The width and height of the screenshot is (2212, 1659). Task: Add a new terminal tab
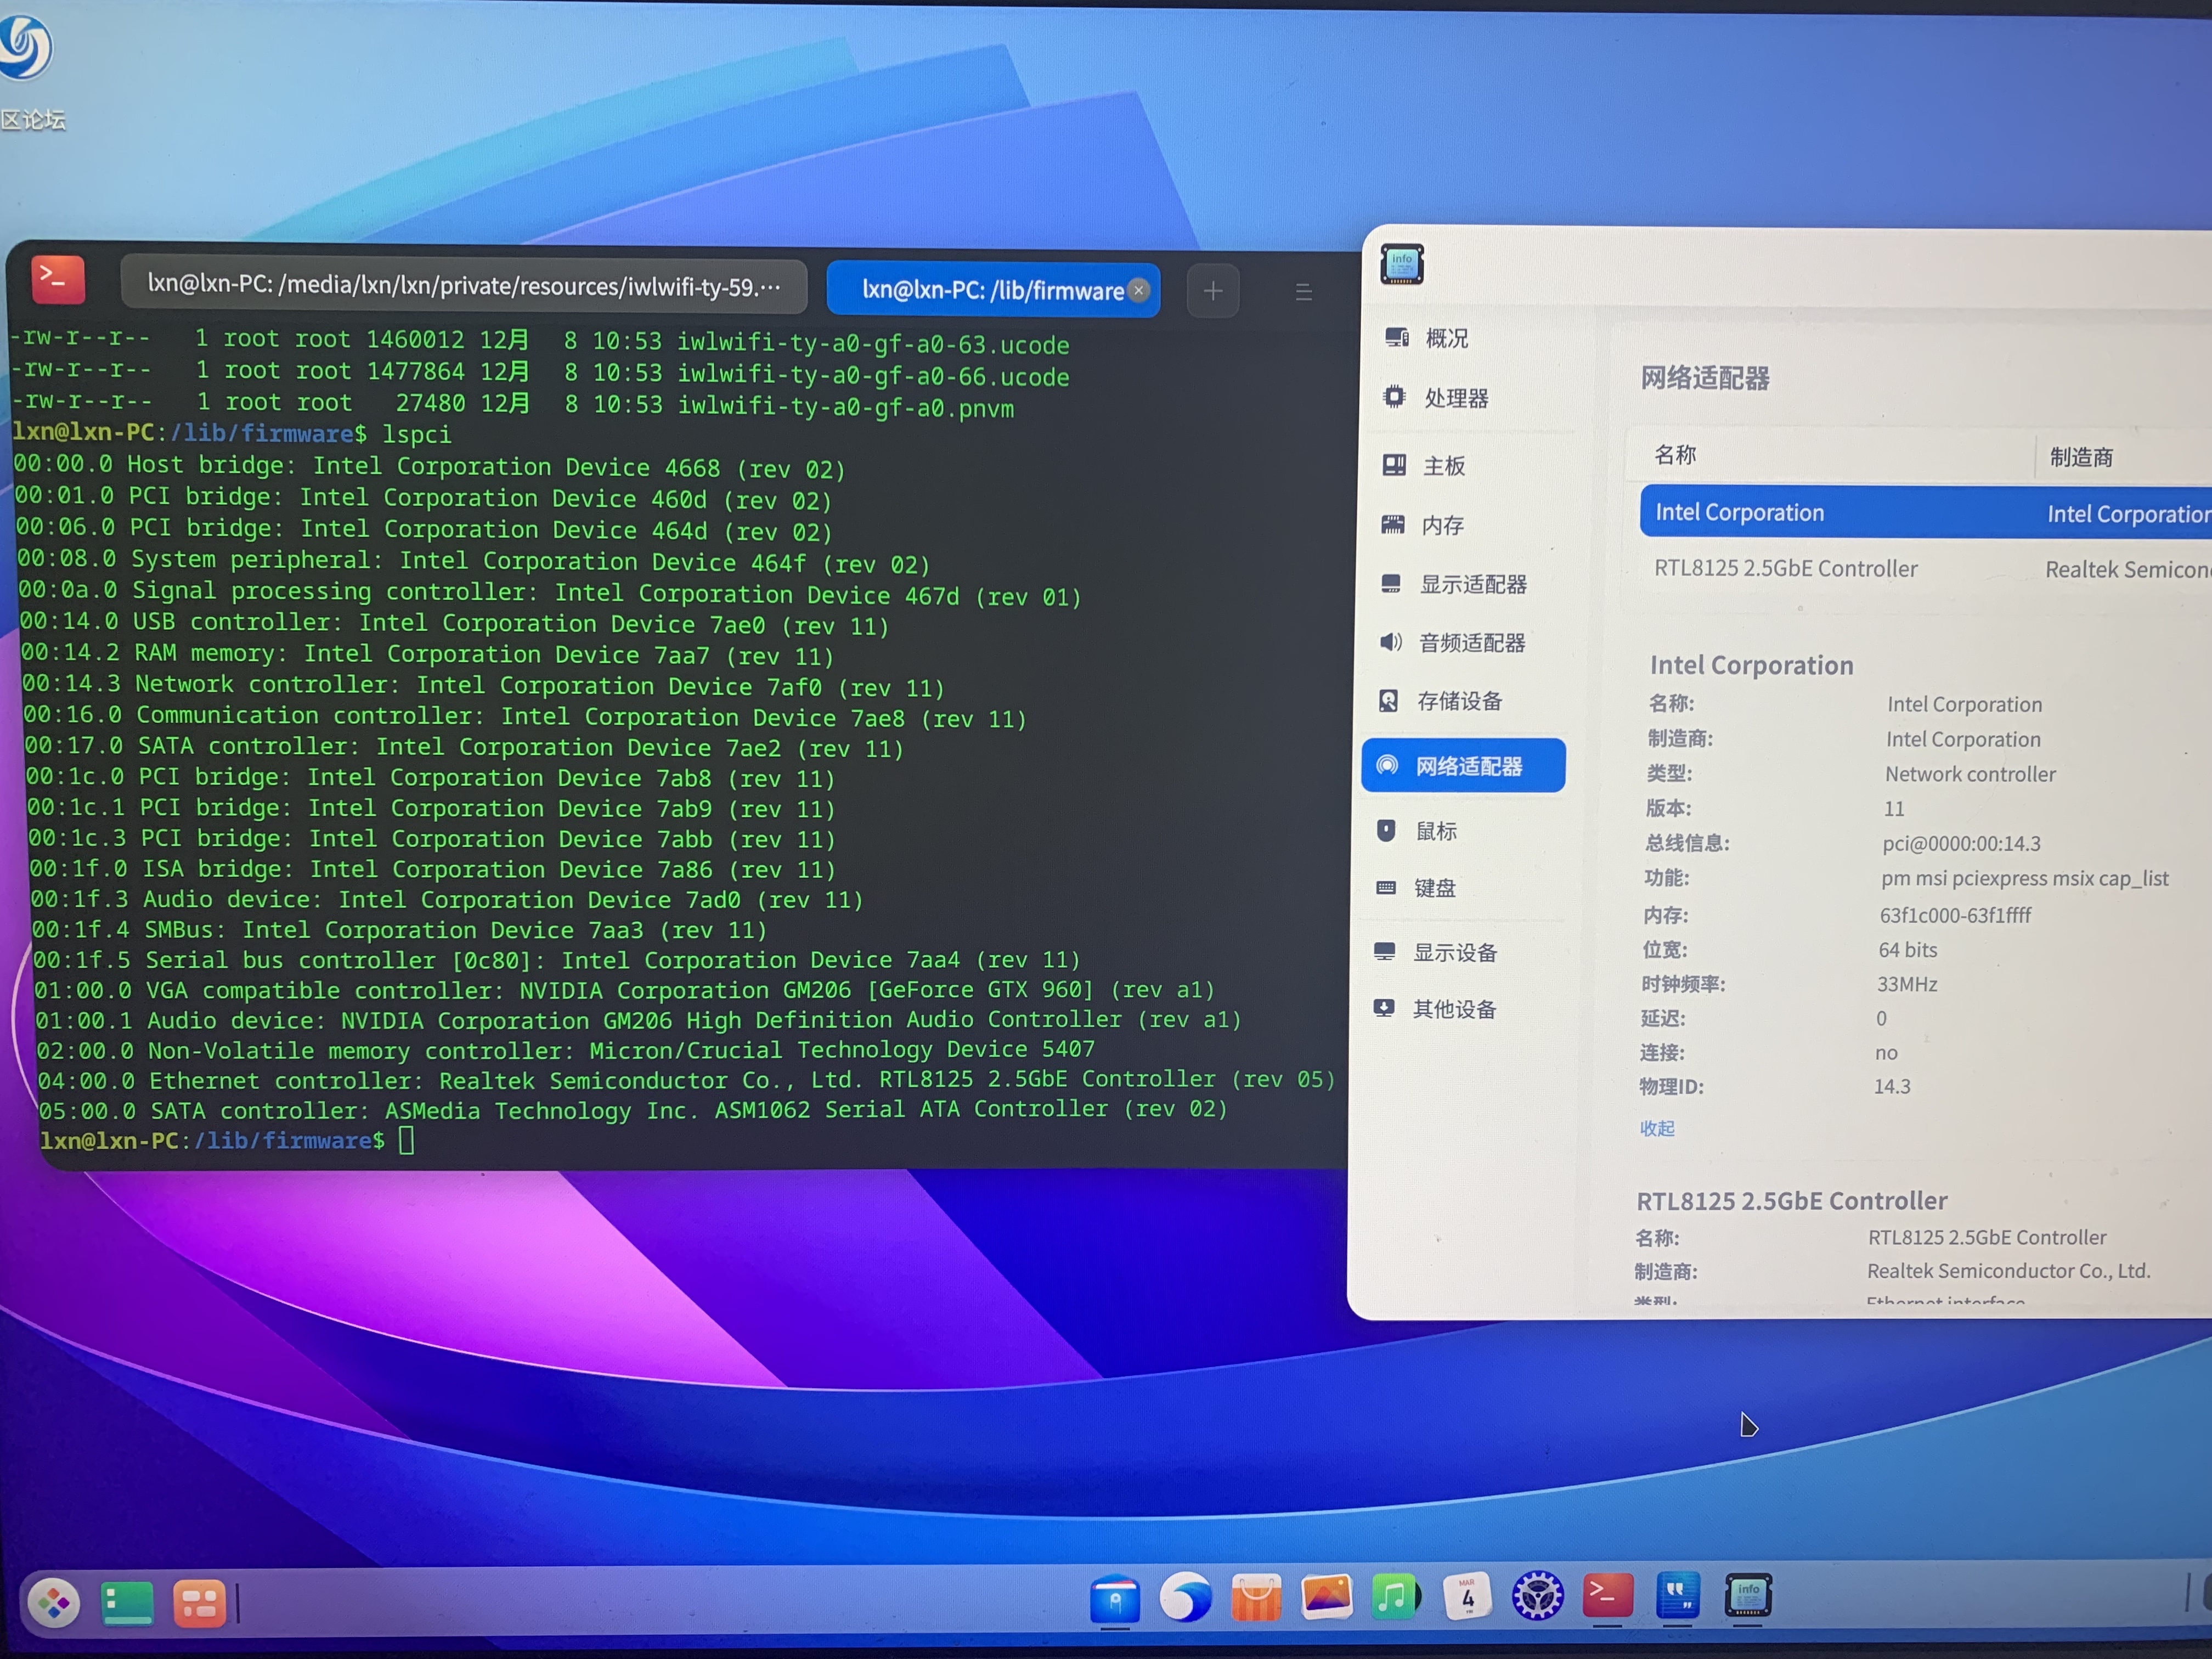(1212, 291)
